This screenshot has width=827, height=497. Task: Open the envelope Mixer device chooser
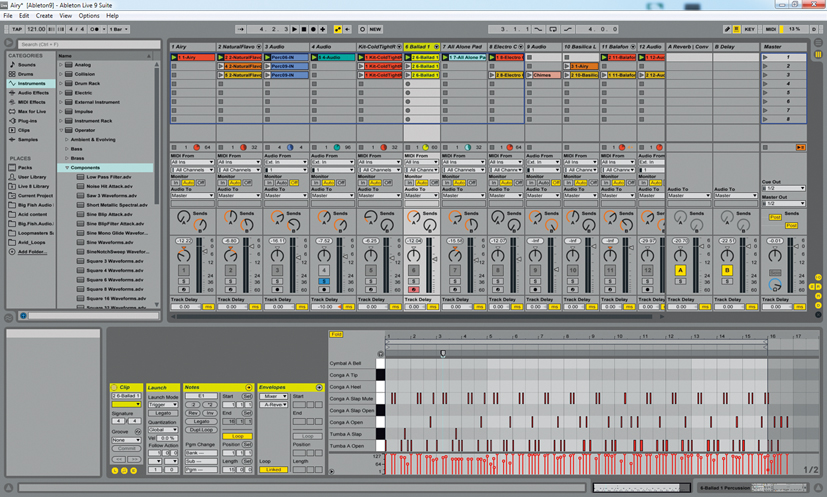point(273,396)
